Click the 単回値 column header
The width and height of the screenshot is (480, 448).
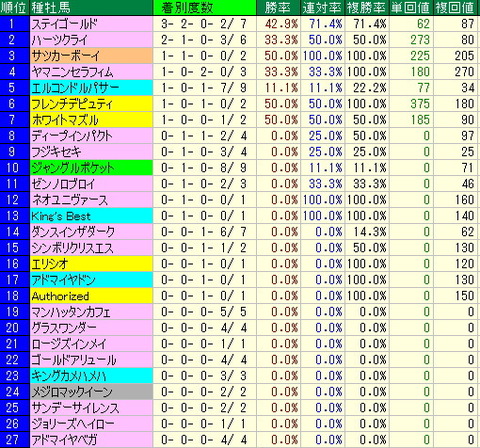[x=411, y=7]
